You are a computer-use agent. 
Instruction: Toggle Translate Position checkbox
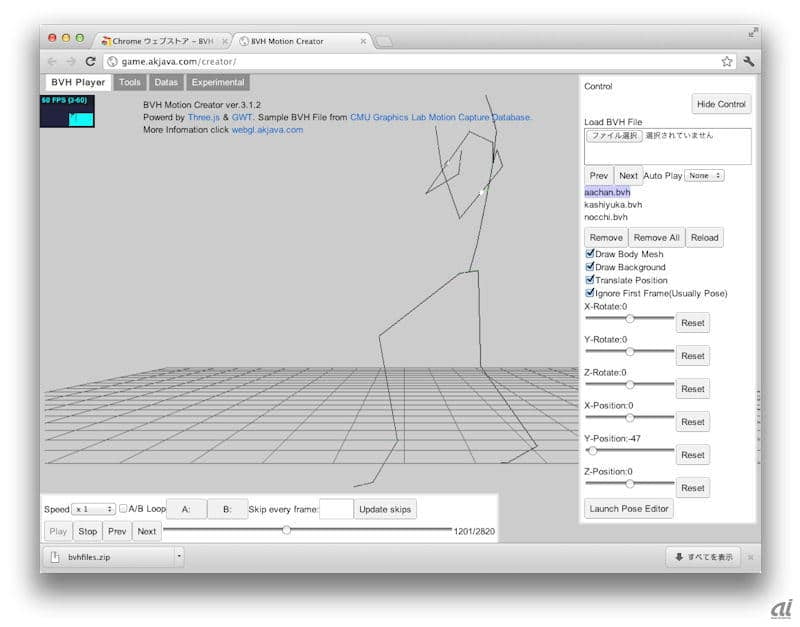[589, 280]
